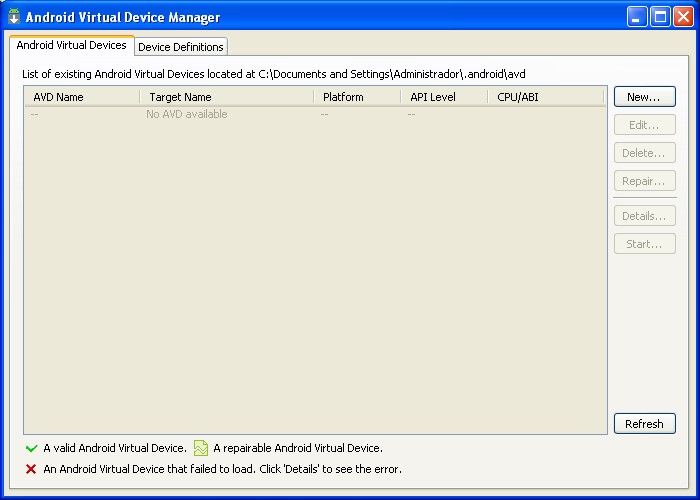The image size is (700, 500).
Task: Open the Device Definitions tab
Action: [x=181, y=47]
